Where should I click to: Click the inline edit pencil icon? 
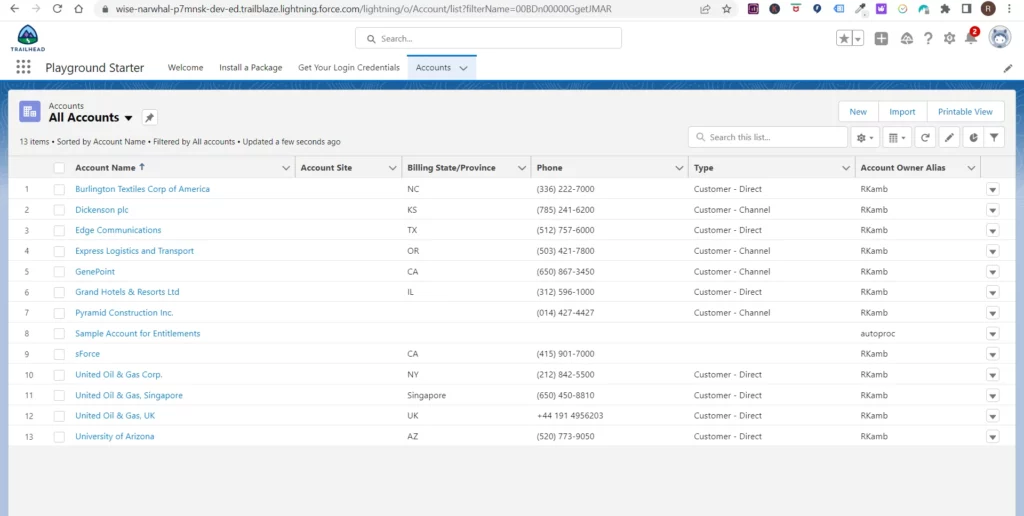coord(949,137)
